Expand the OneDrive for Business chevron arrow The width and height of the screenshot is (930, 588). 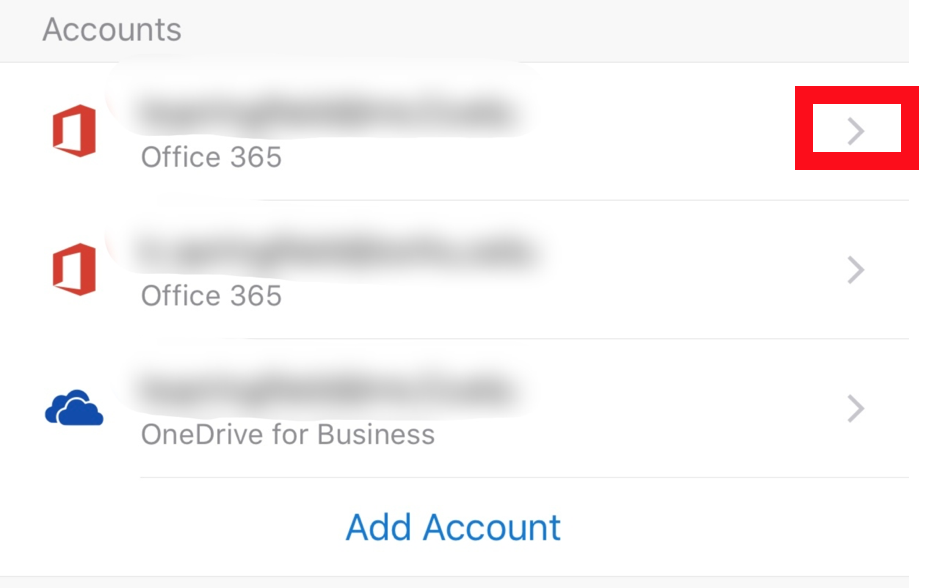click(x=856, y=408)
